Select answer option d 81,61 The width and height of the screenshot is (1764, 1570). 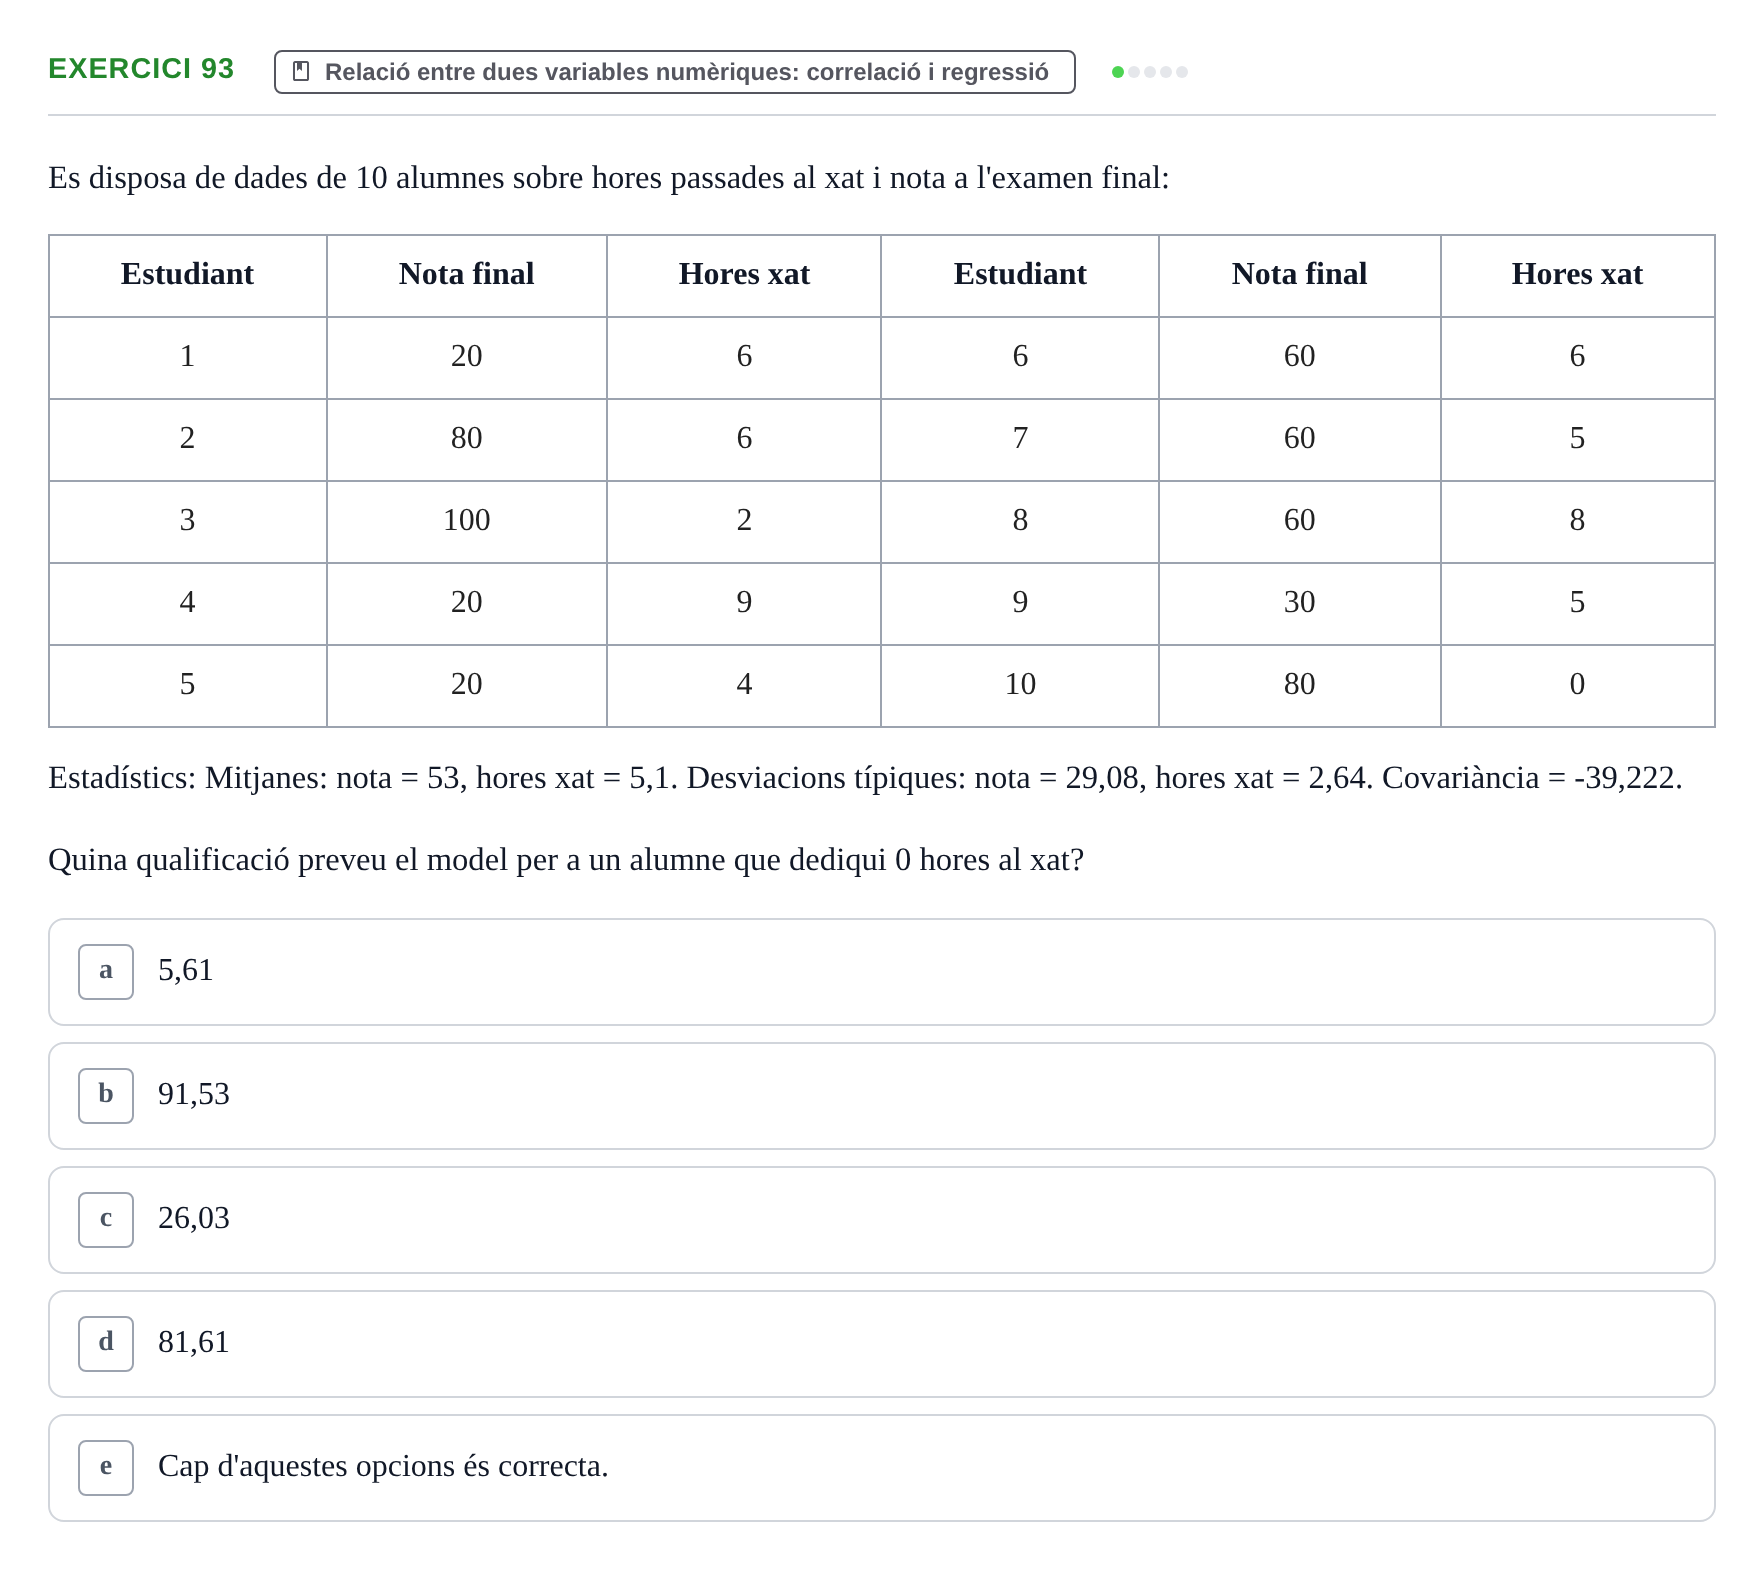[881, 1343]
